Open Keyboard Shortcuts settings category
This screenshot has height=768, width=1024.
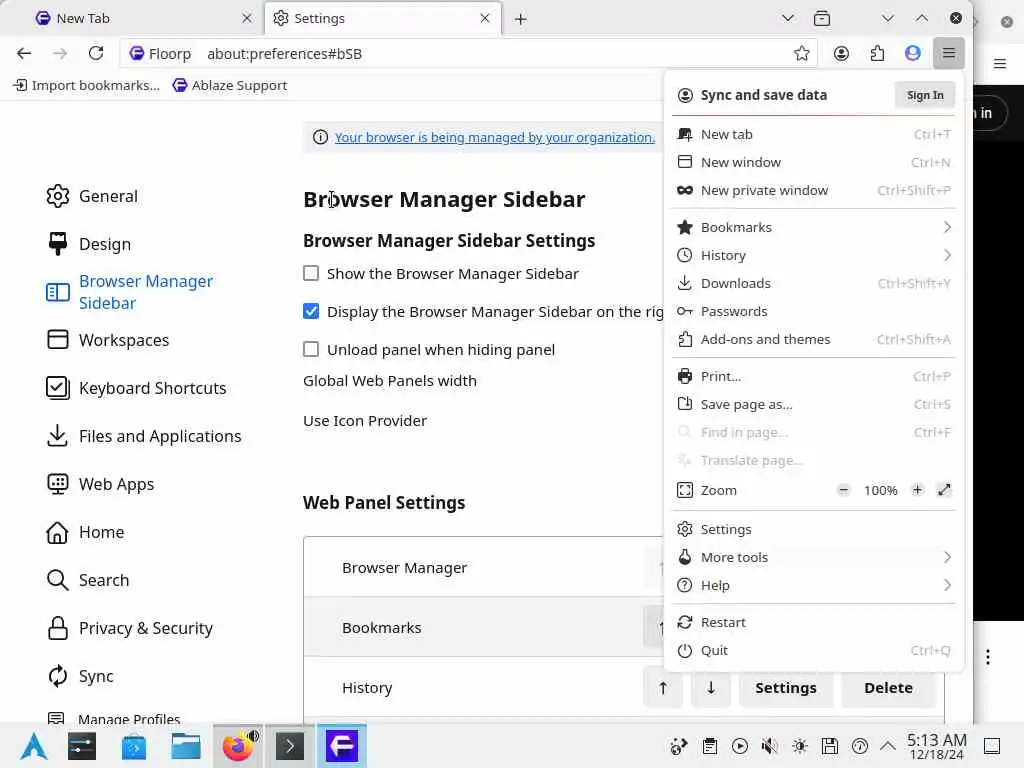coord(136,388)
